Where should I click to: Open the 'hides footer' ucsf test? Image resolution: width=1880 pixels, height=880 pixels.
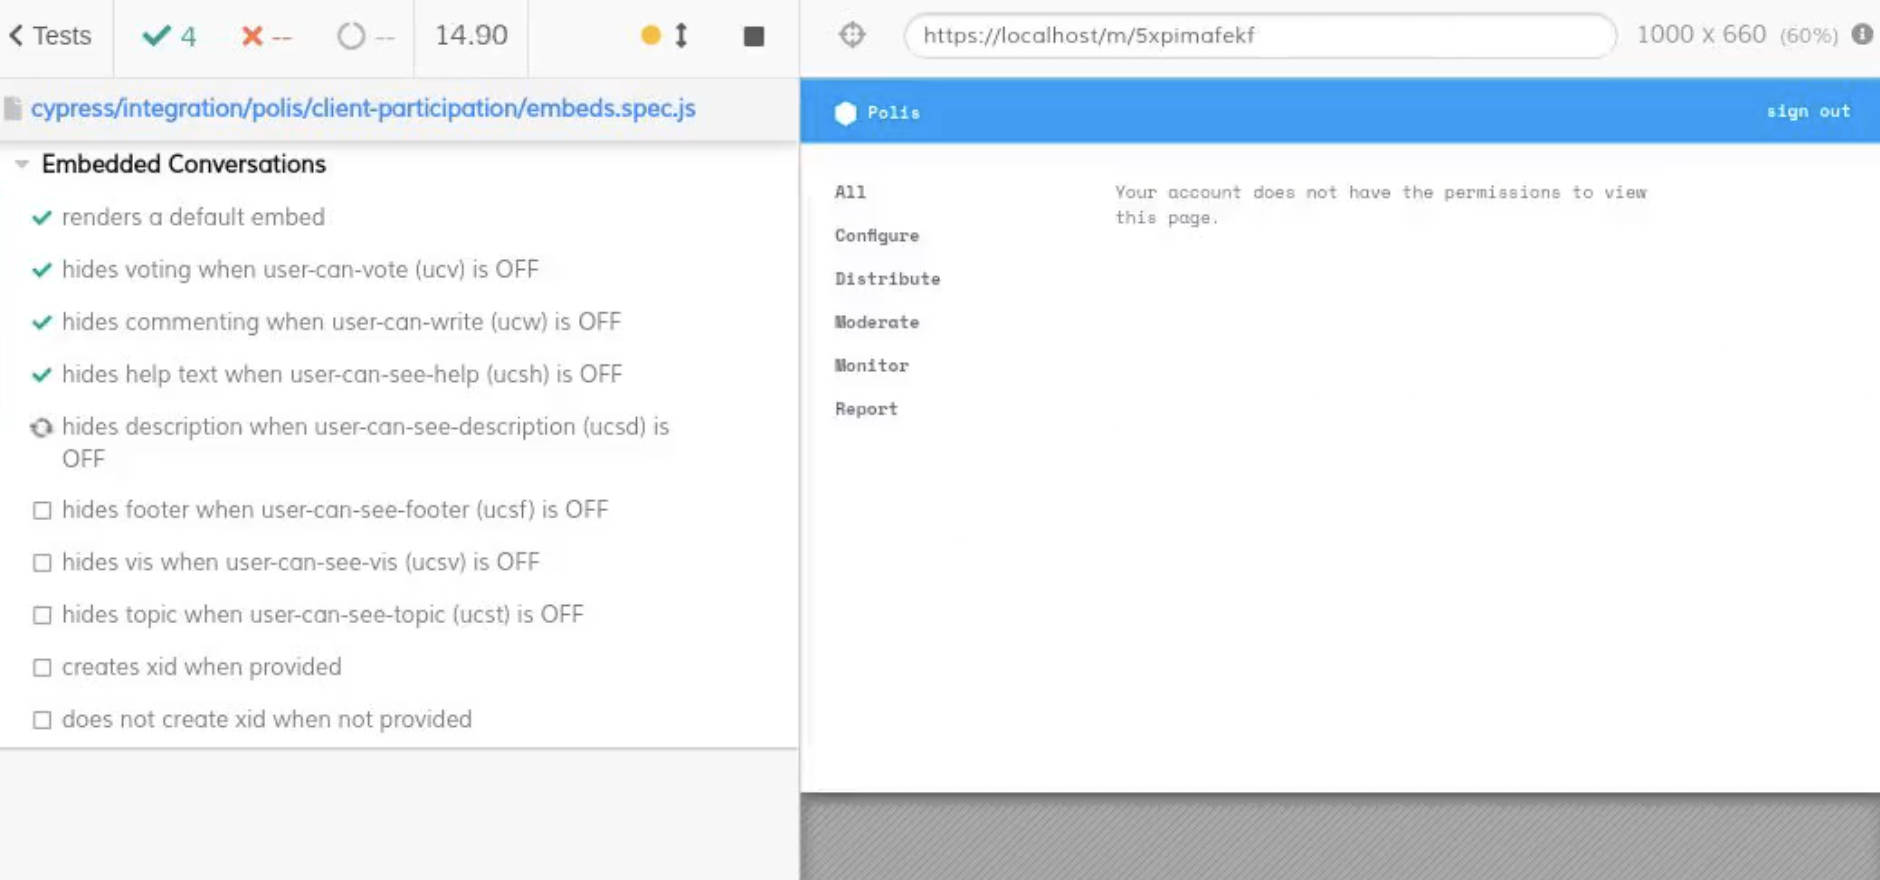pyautogui.click(x=335, y=510)
